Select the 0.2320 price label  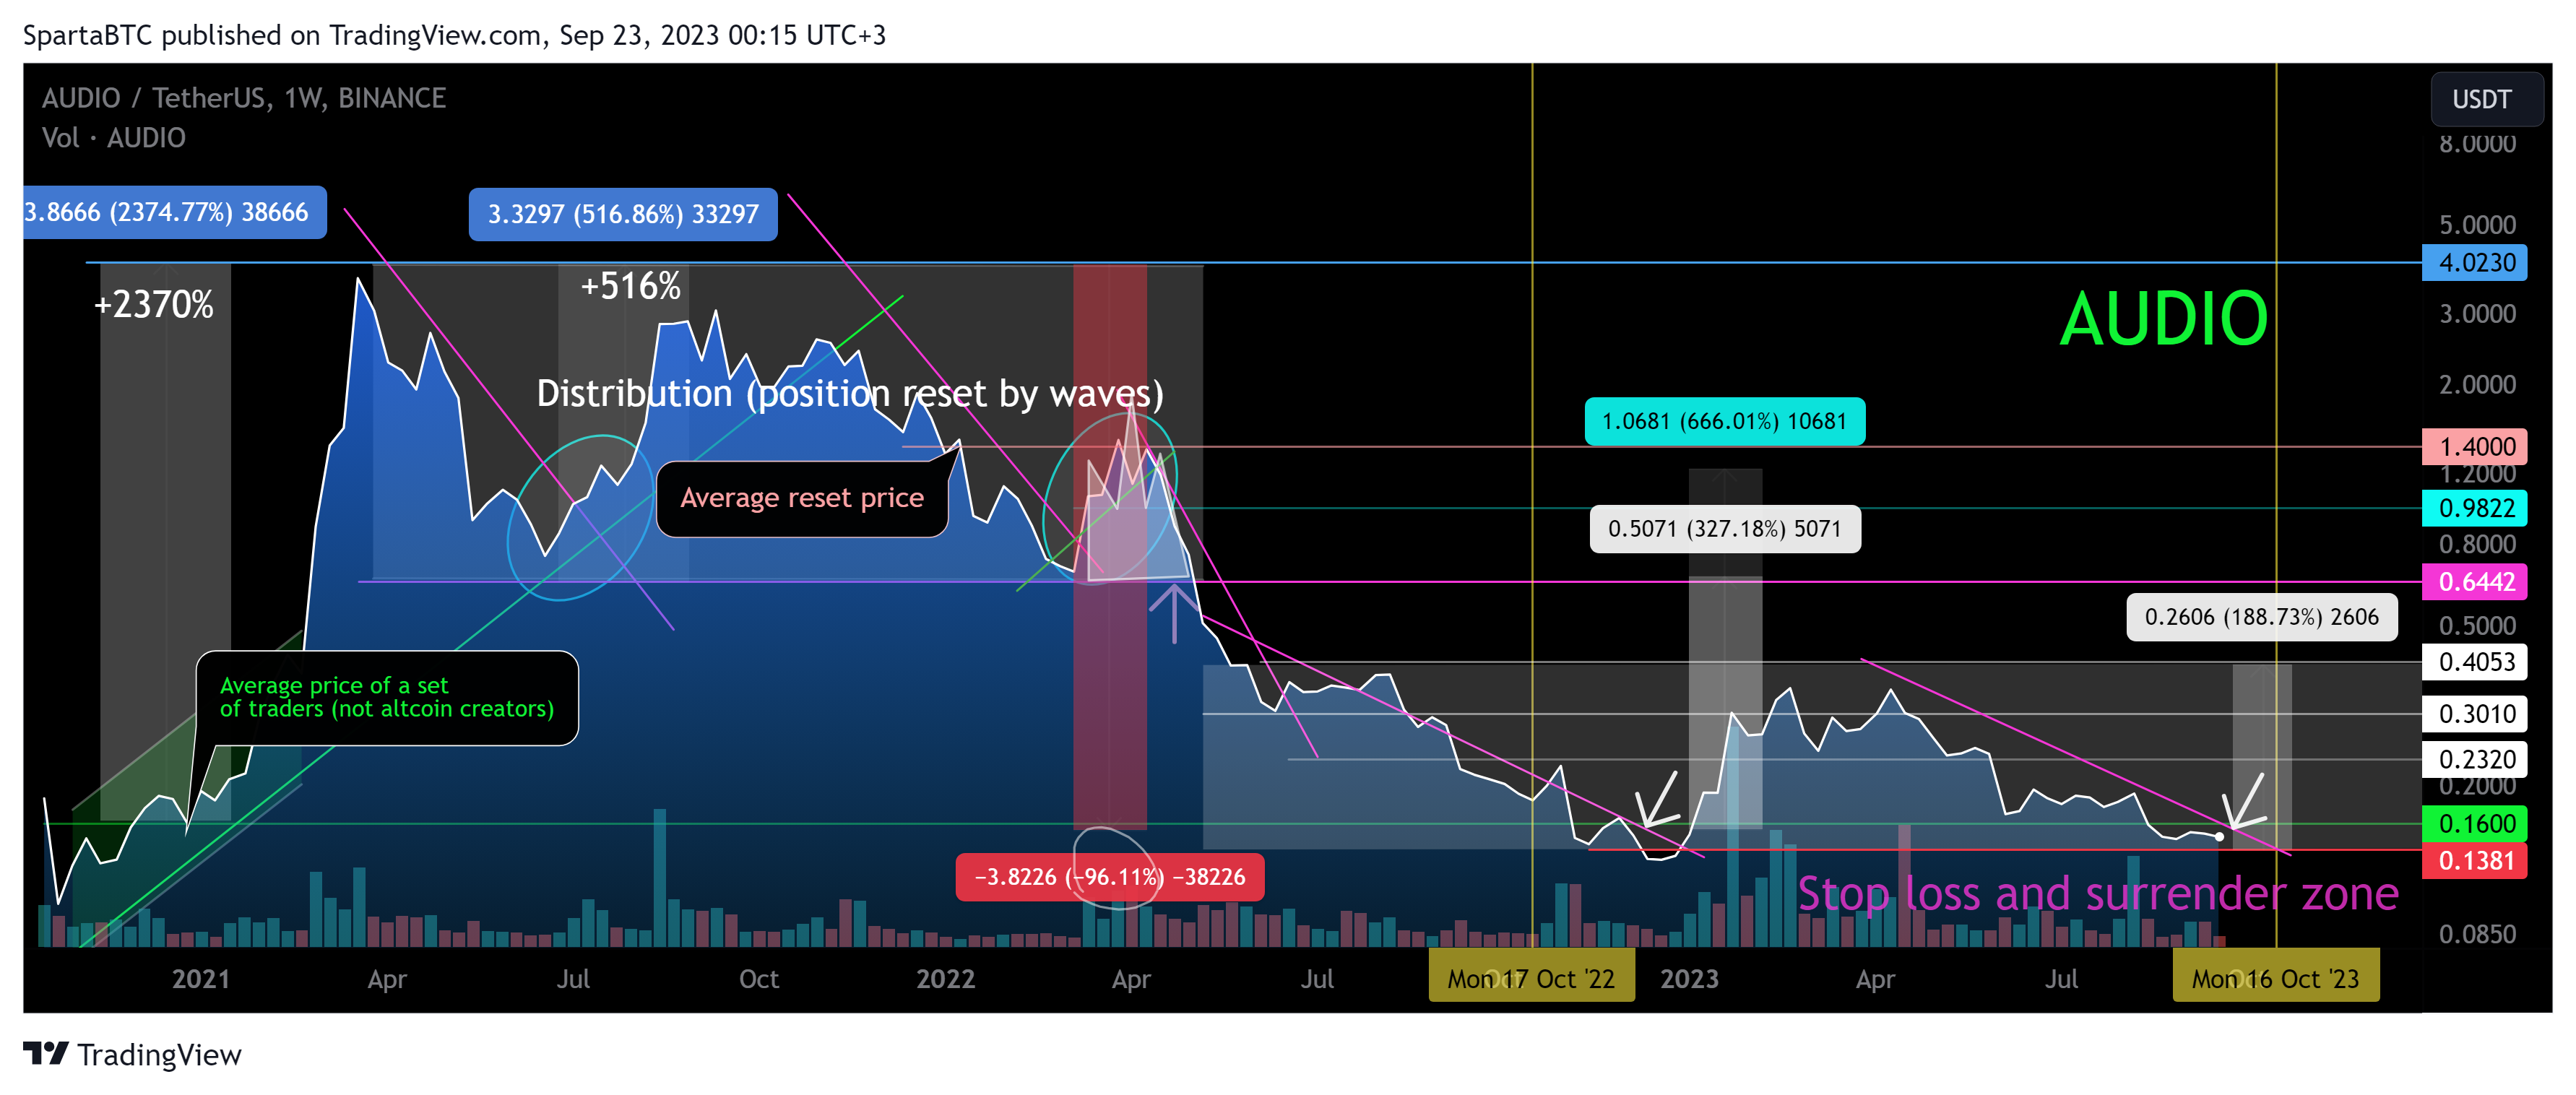[2474, 759]
